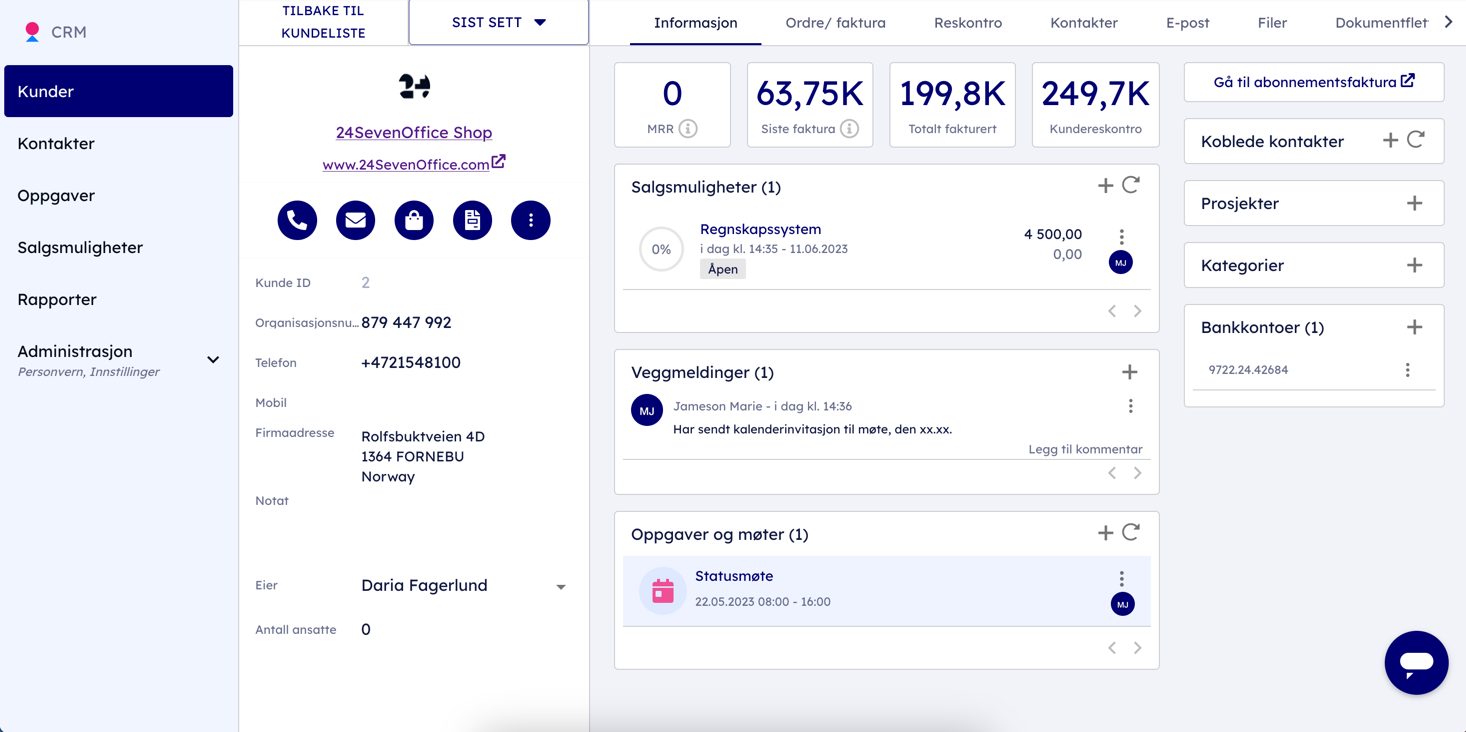Refresh the Salgsmuligheter panel

click(x=1131, y=185)
